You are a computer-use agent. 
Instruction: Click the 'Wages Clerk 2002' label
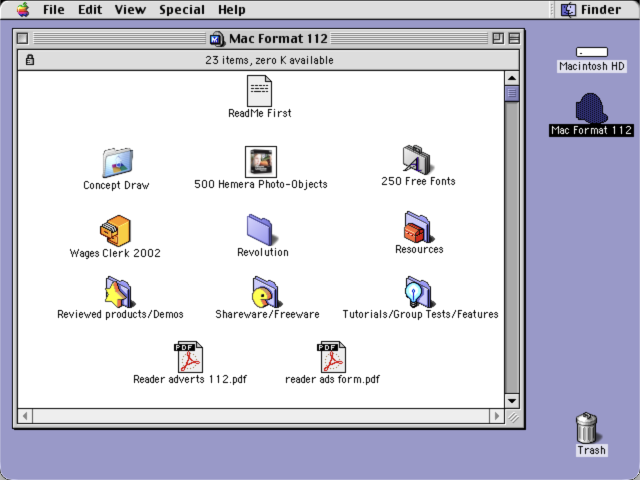(115, 253)
